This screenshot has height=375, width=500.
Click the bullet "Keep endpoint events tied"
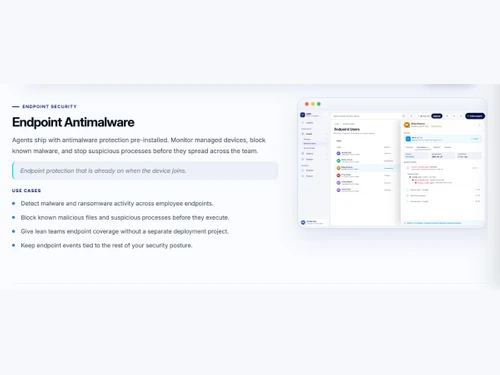click(x=106, y=245)
